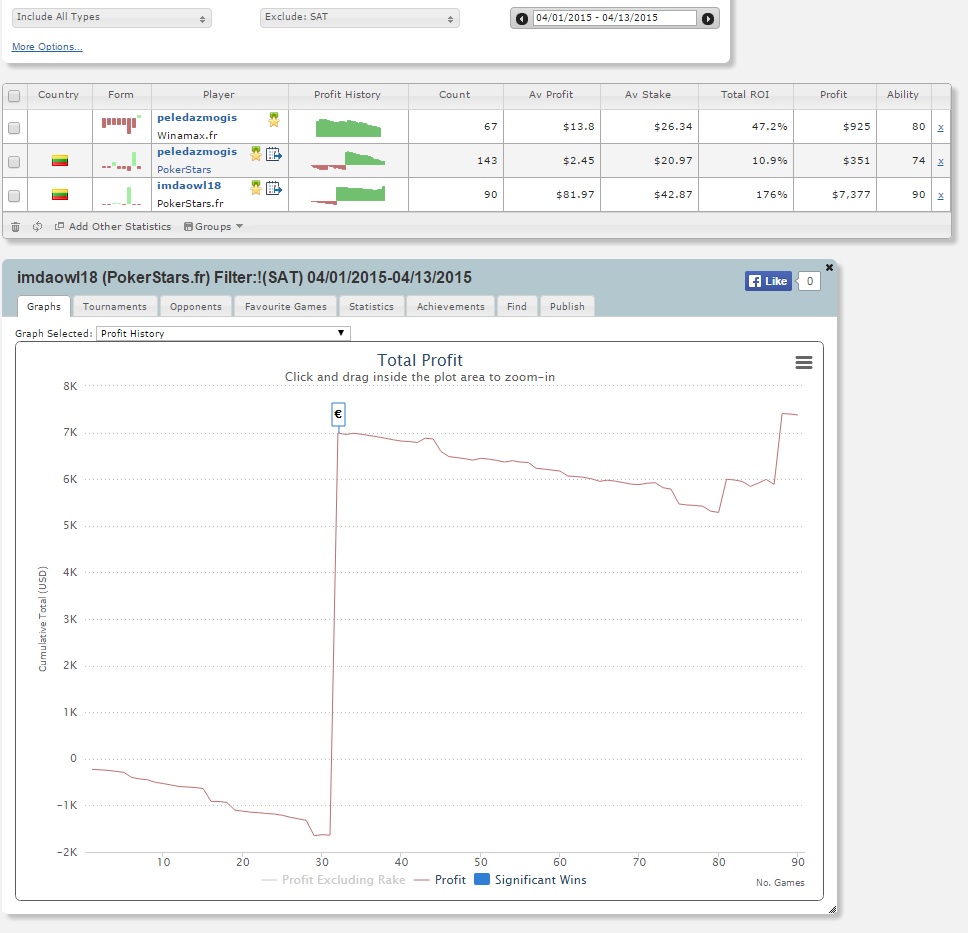Image resolution: width=968 pixels, height=933 pixels.
Task: Go to previous date range arrow
Action: coord(522,19)
